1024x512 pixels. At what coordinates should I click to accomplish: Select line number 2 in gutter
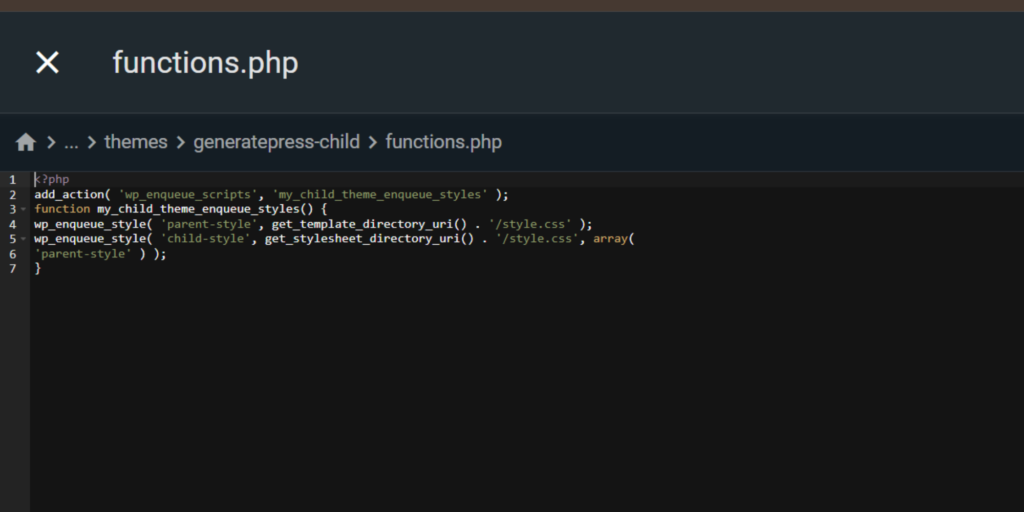[x=12, y=195]
